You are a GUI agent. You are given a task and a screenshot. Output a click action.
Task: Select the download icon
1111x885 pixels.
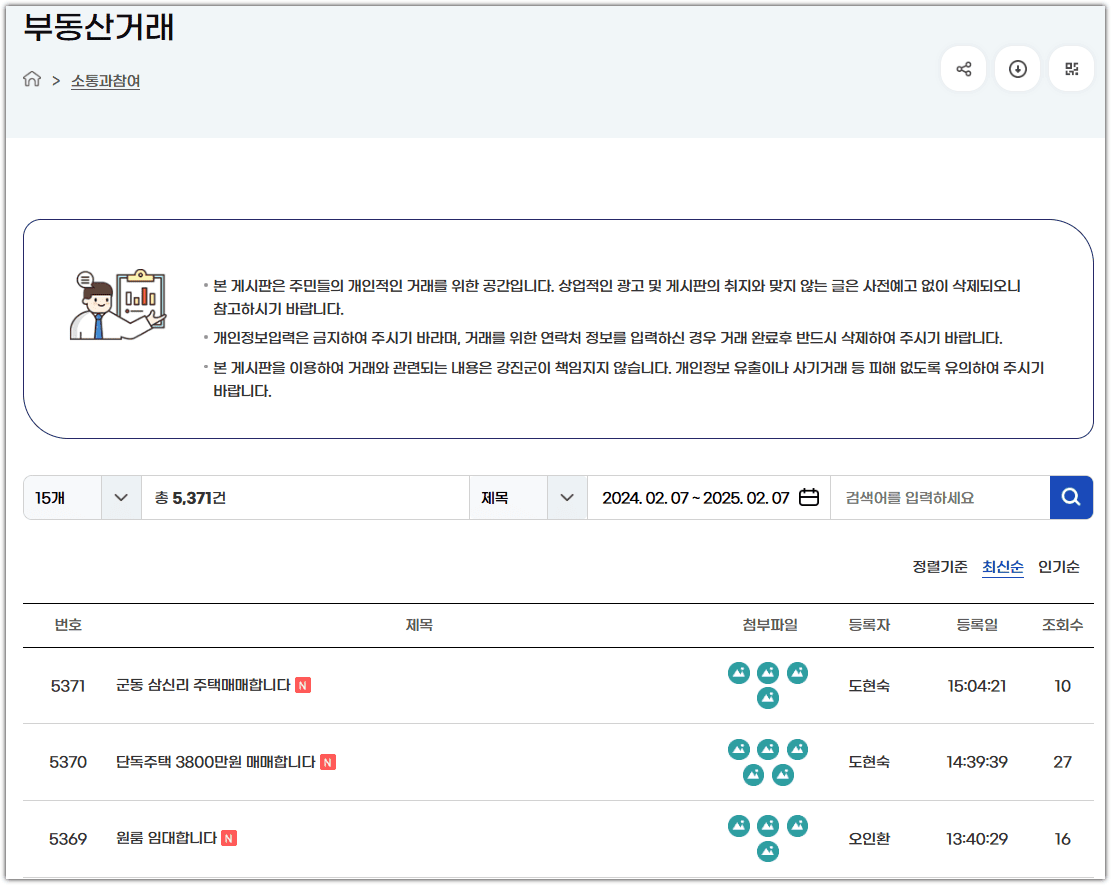point(1017,68)
